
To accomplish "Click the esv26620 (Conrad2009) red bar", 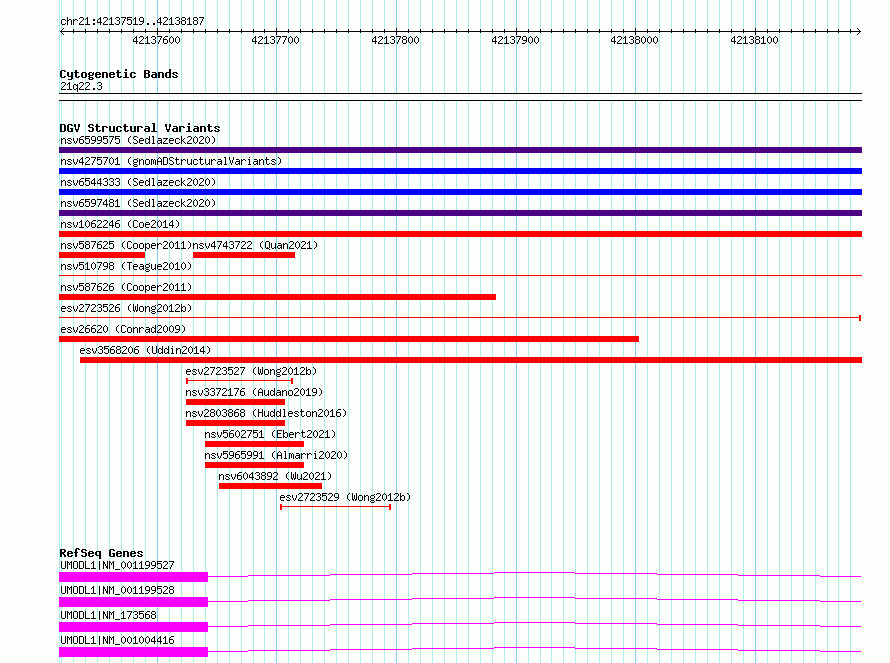I will 349,339.
